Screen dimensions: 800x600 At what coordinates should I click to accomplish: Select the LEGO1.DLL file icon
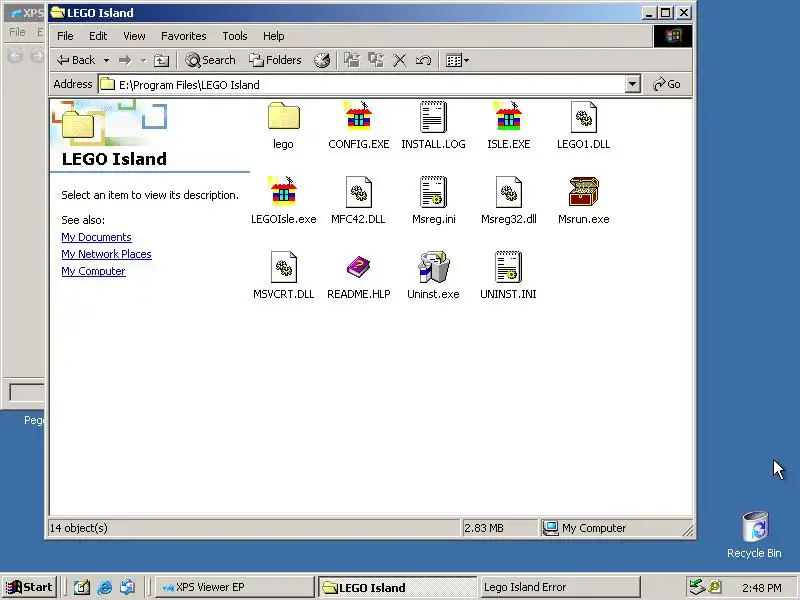point(584,117)
